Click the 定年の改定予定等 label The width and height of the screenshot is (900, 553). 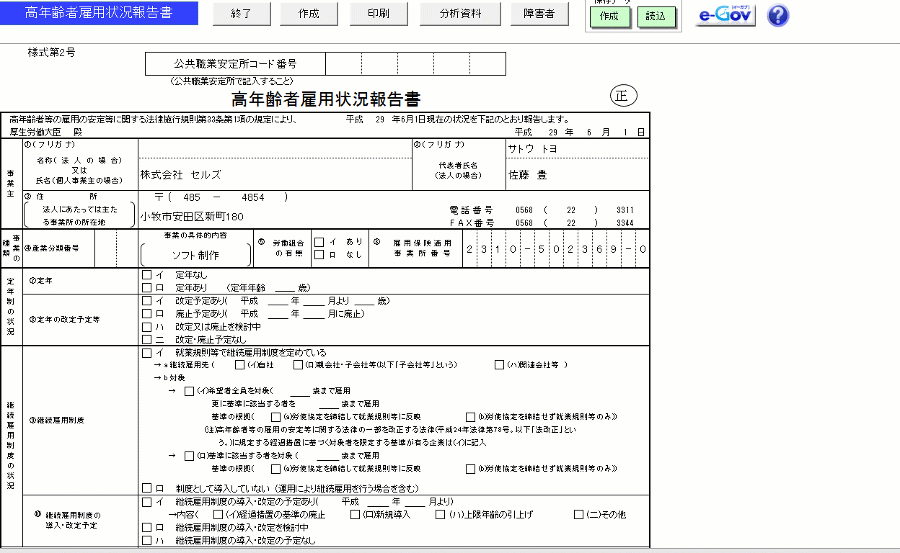point(64,320)
